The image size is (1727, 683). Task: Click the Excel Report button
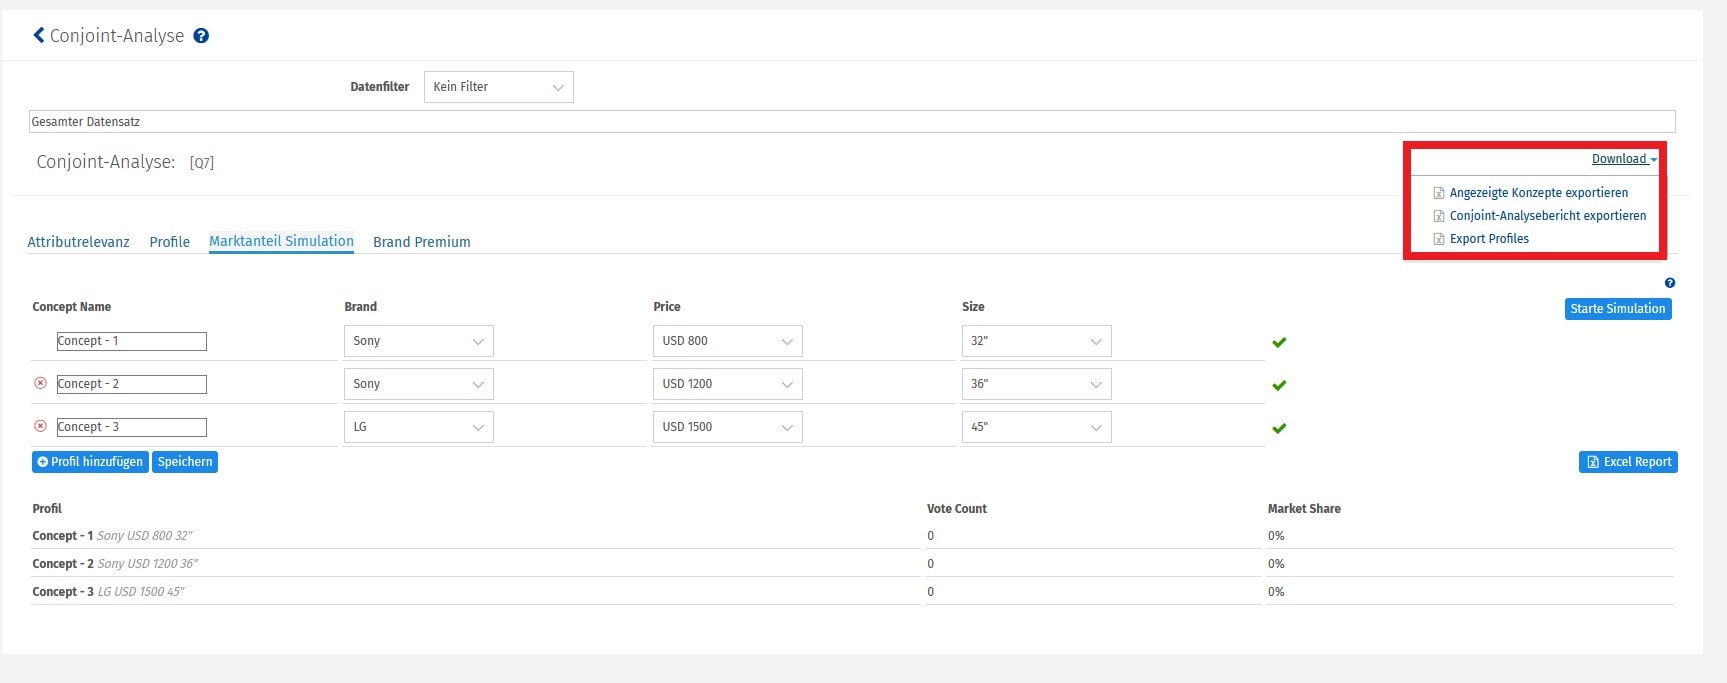tap(1628, 462)
